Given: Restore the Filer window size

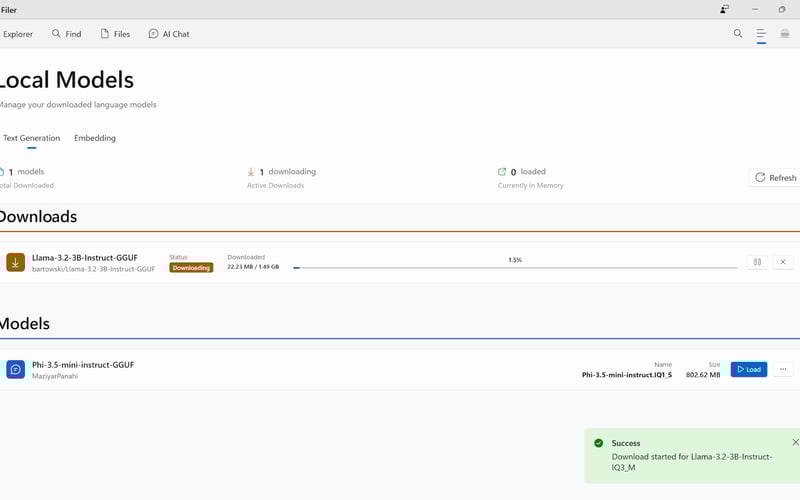Looking at the screenshot, I should [782, 9].
